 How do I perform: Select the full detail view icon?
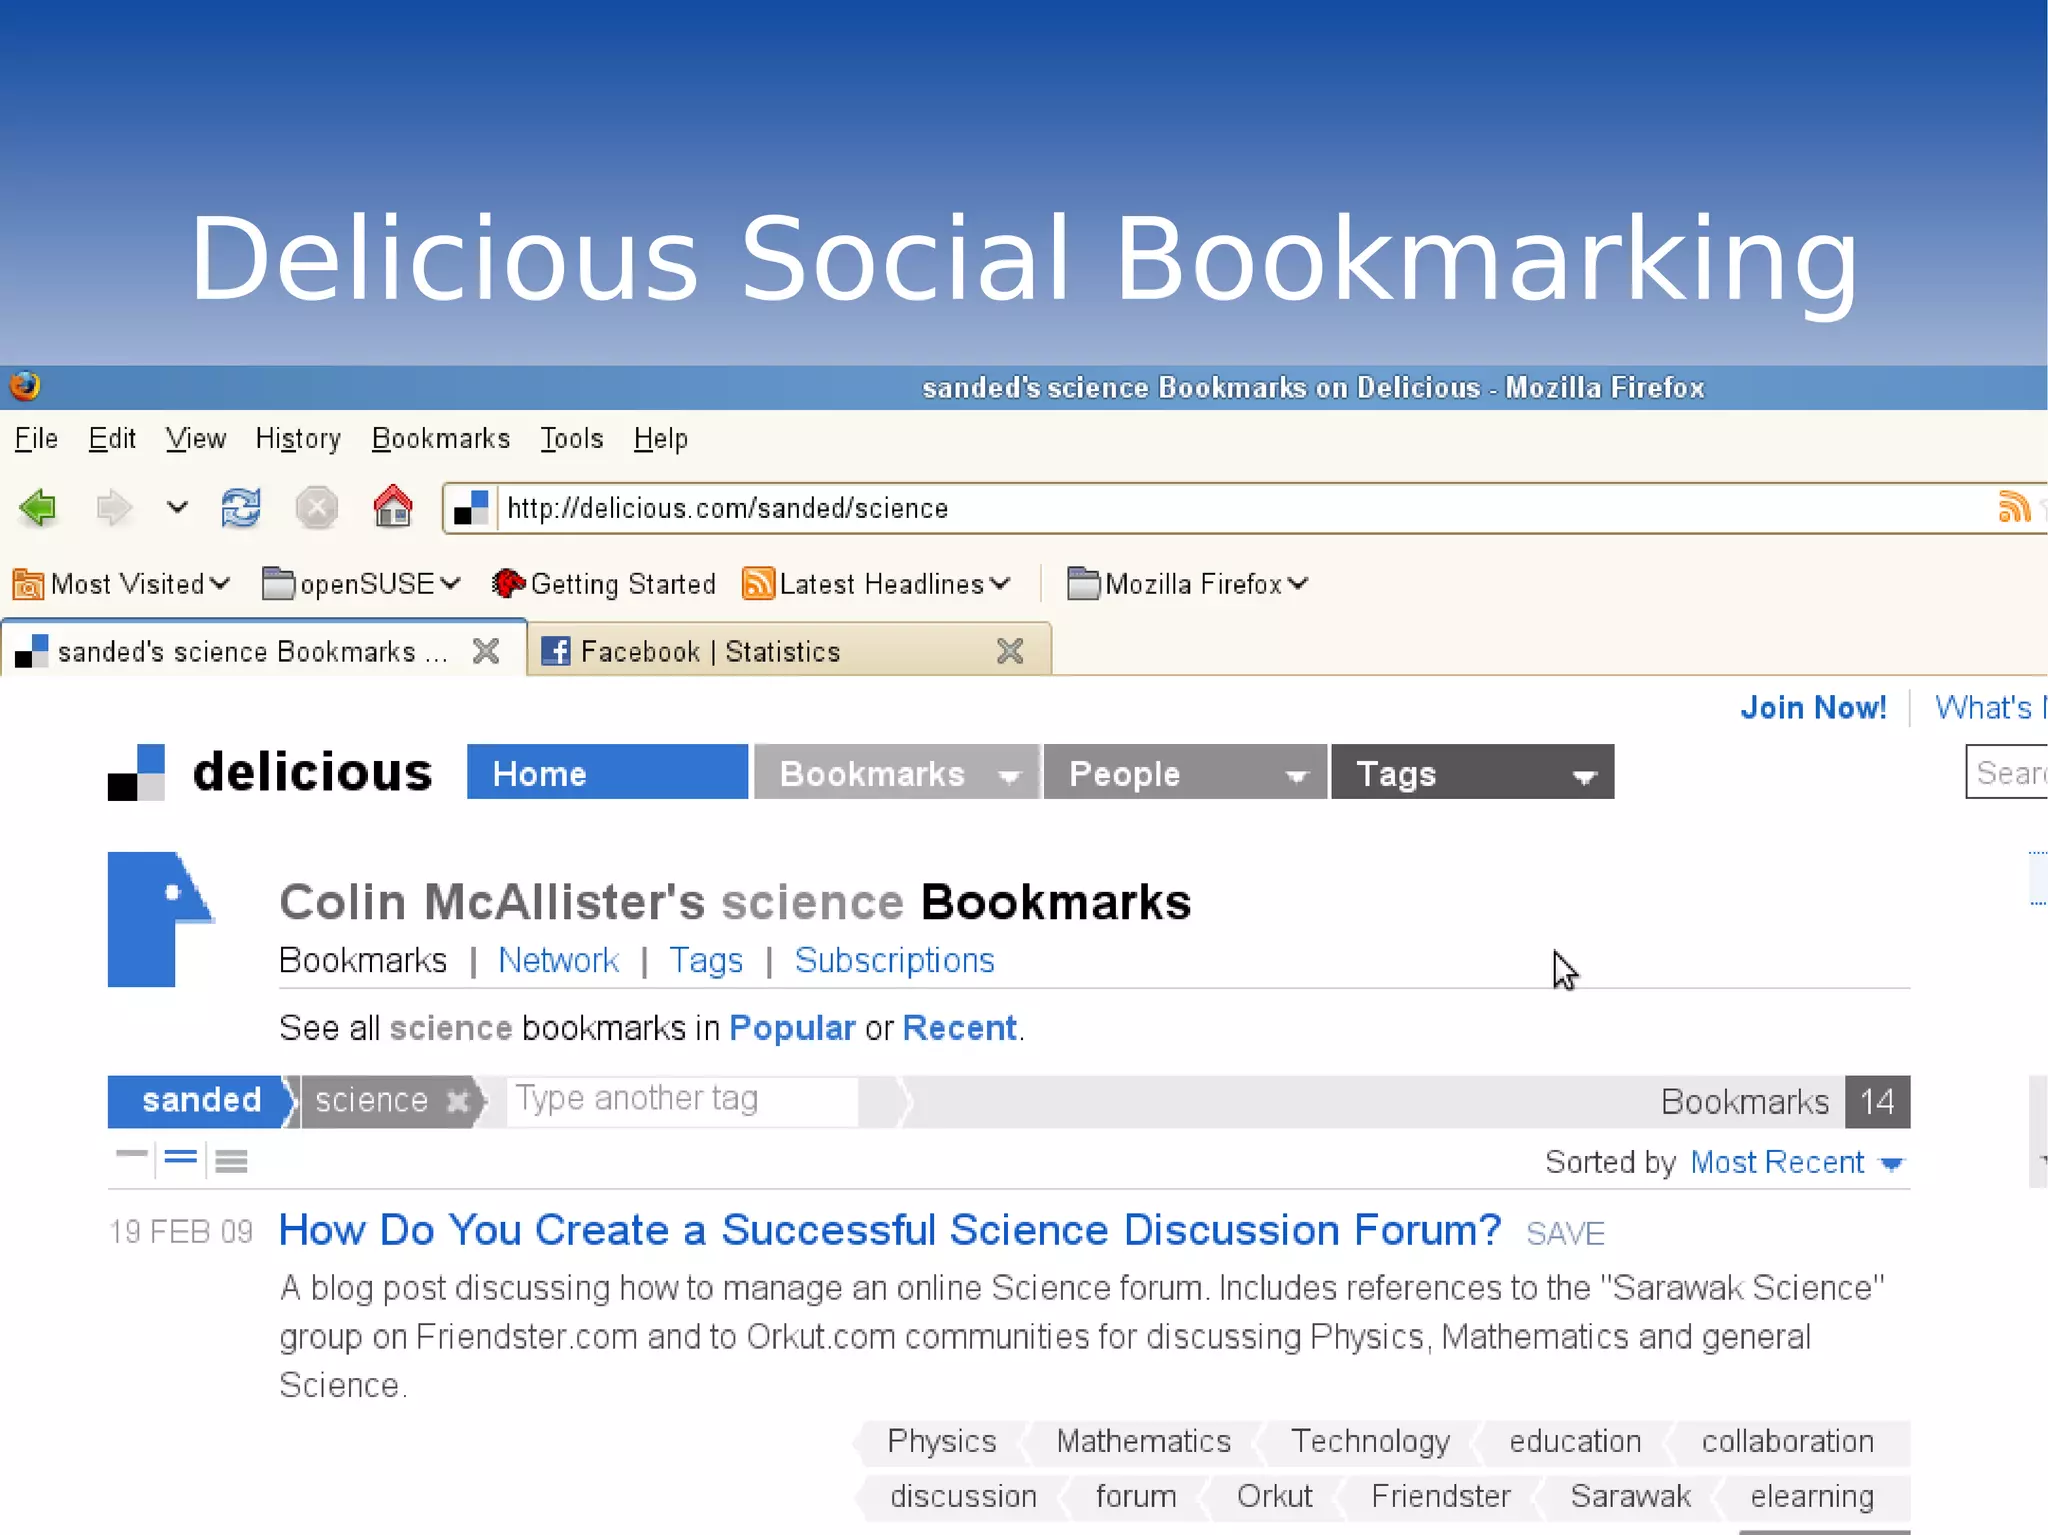tap(231, 1160)
